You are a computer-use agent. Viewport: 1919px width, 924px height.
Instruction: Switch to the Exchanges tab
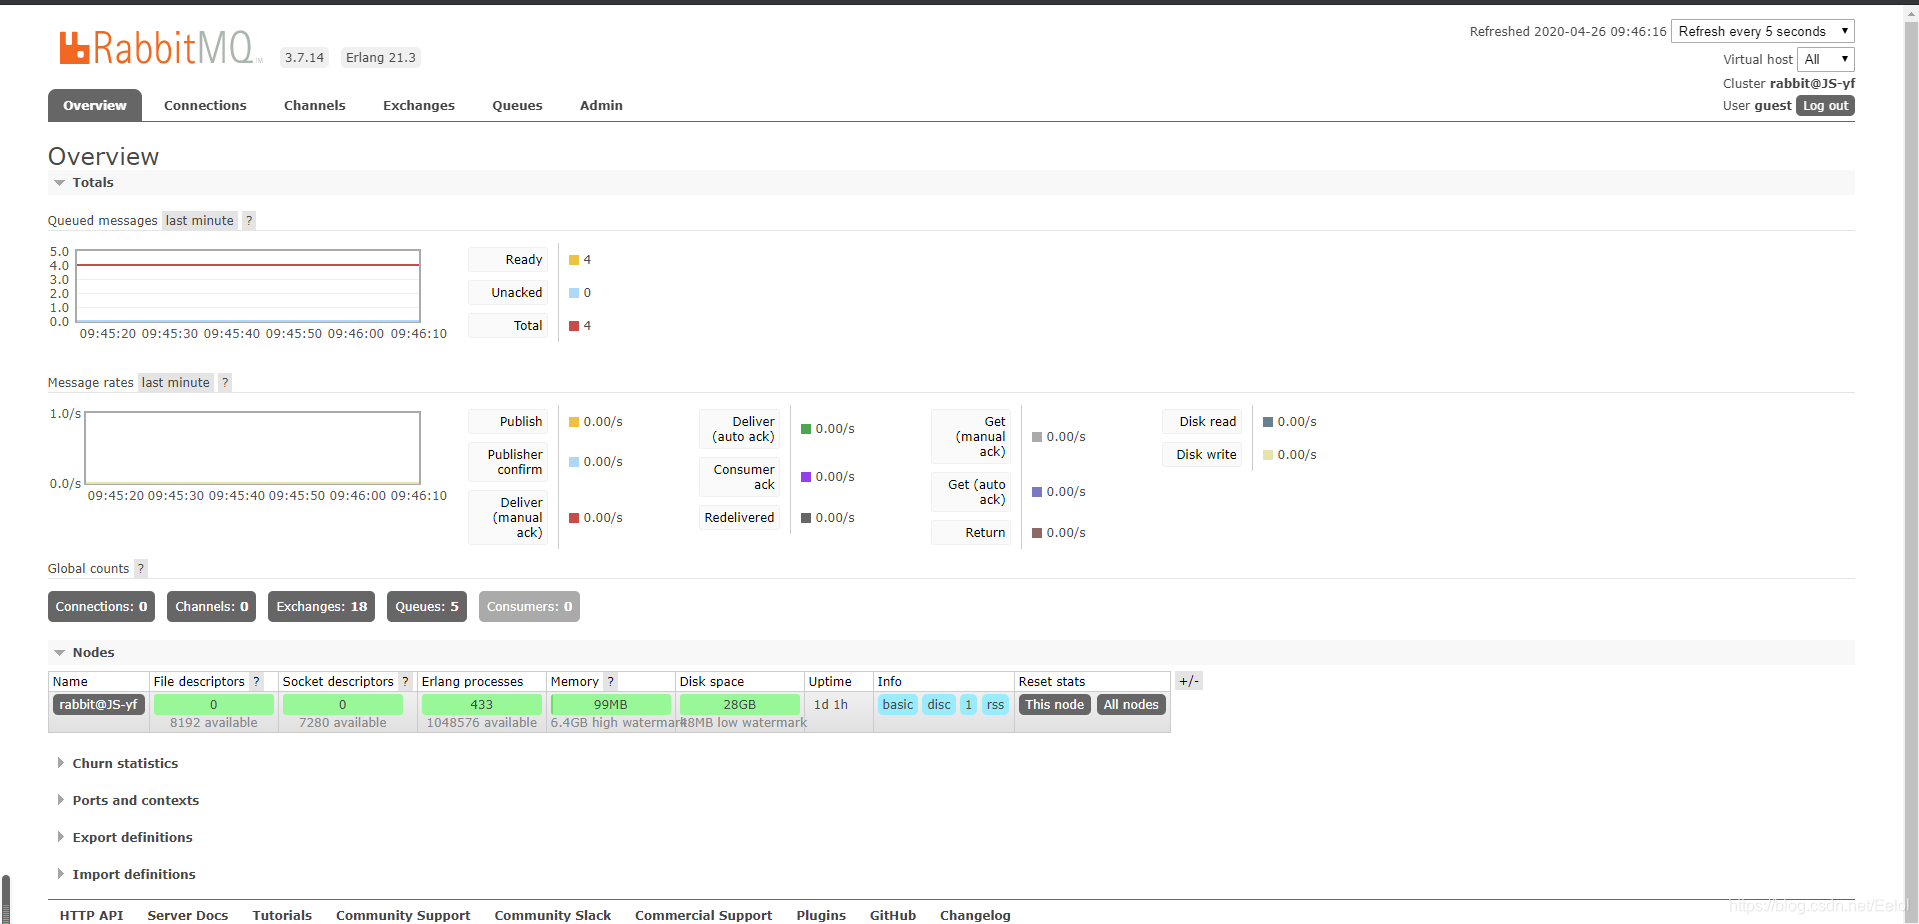419,106
